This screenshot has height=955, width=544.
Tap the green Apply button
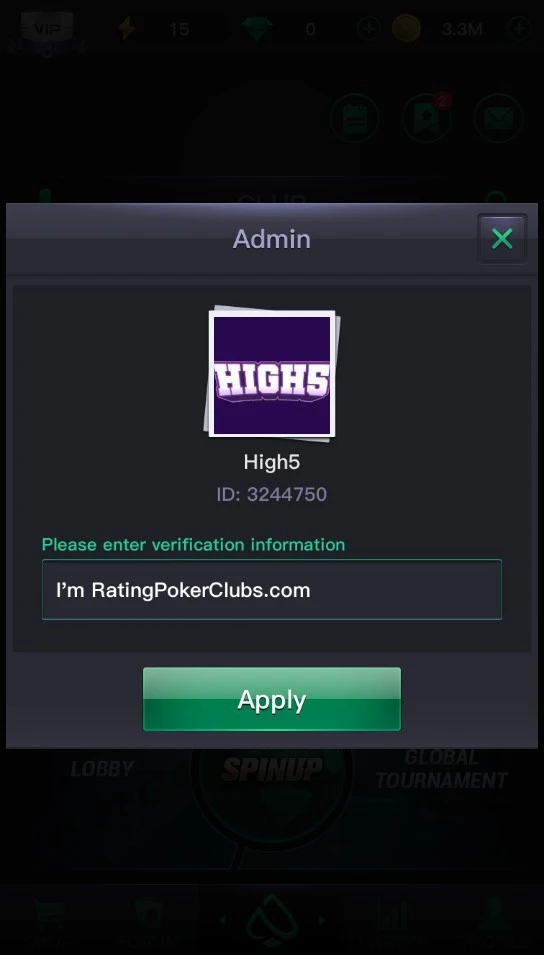(272, 699)
